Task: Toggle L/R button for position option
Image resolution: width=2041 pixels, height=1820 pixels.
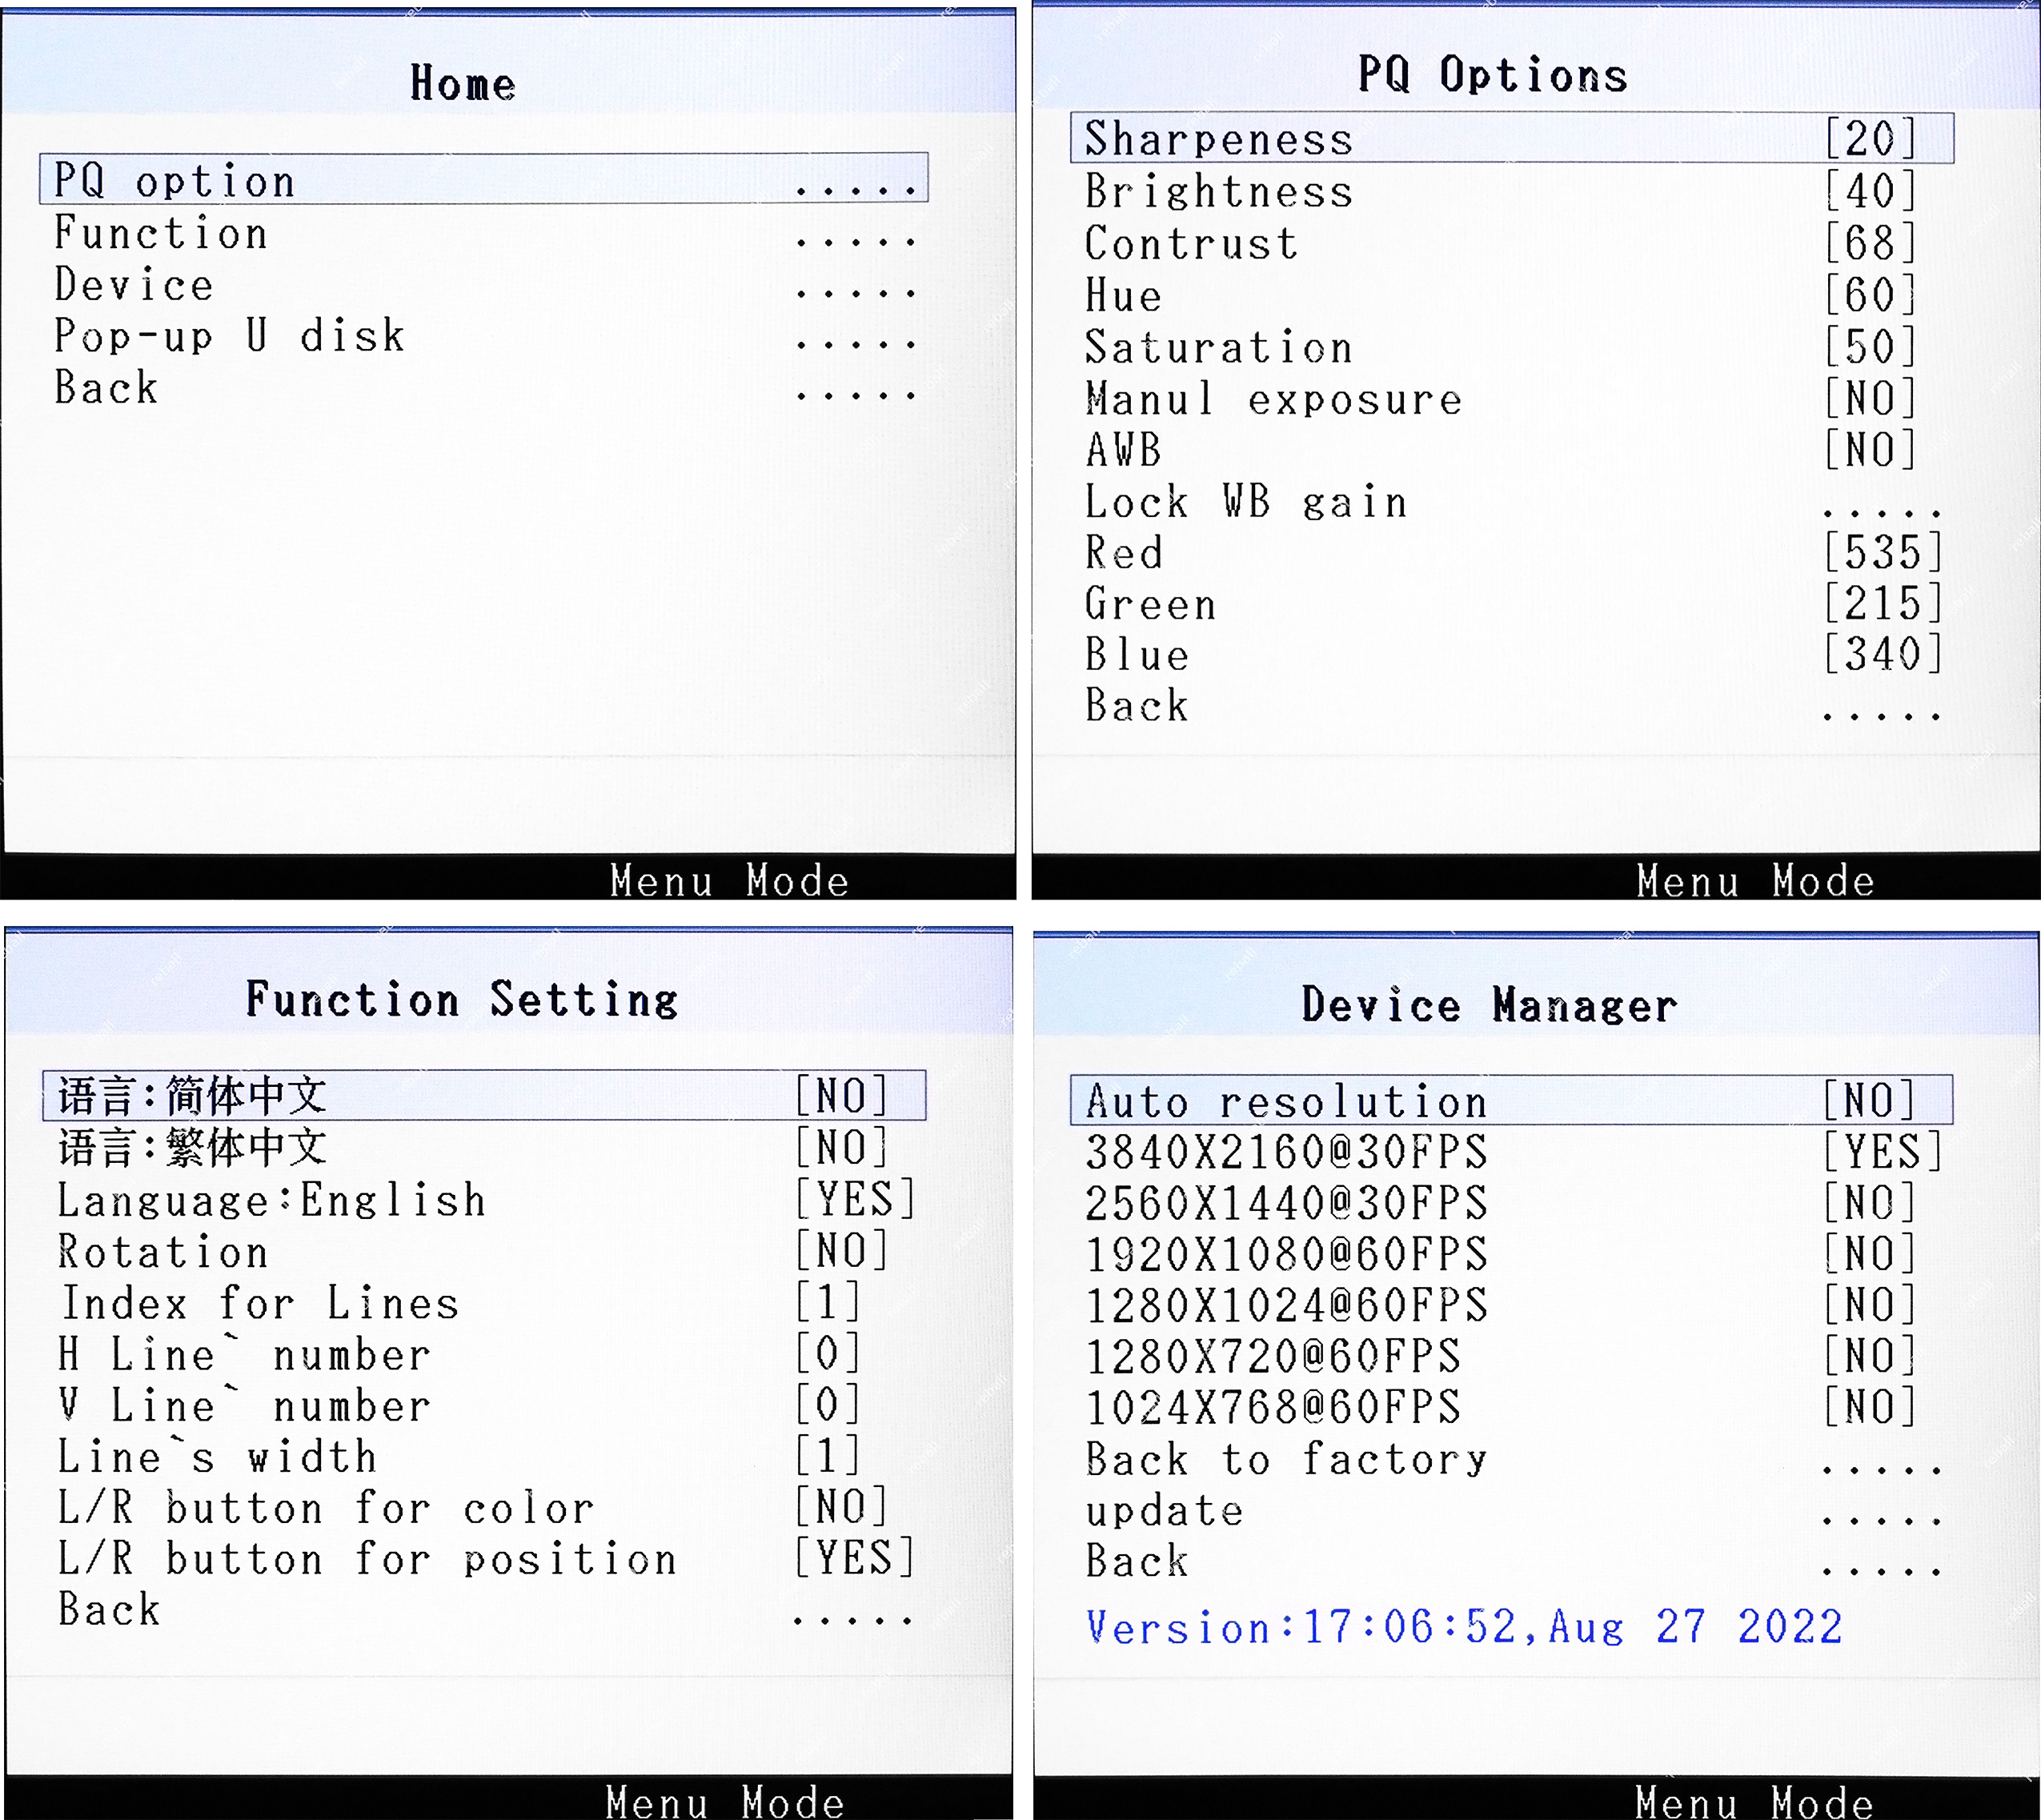Action: [x=367, y=1558]
